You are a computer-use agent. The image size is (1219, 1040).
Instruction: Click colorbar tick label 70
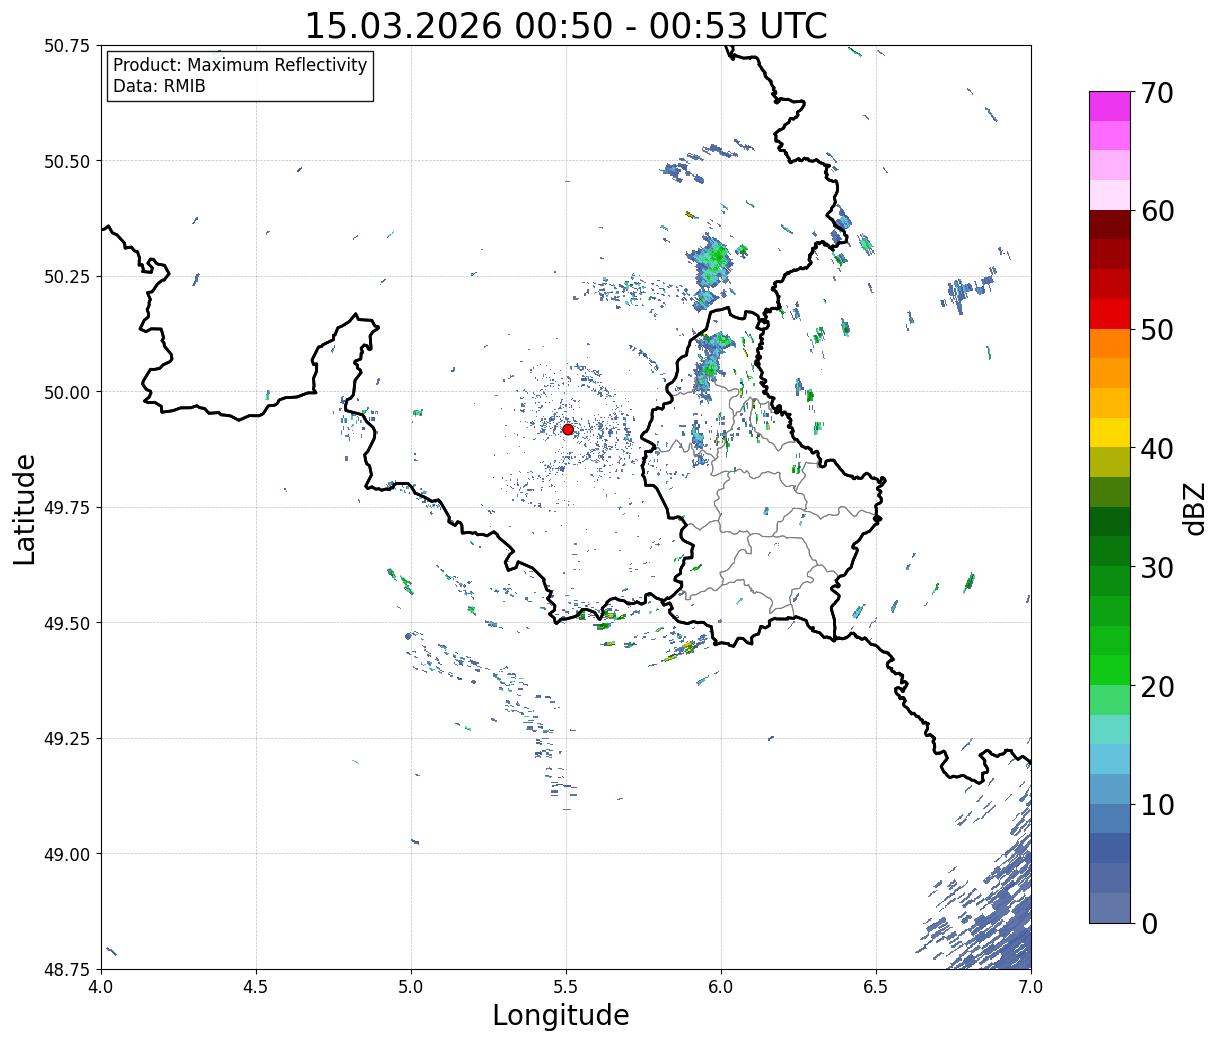pos(1157,93)
